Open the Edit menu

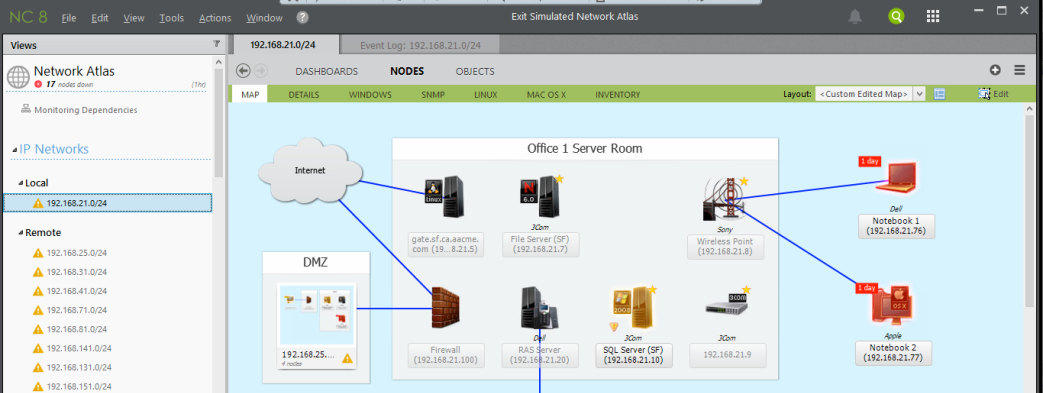(x=100, y=18)
